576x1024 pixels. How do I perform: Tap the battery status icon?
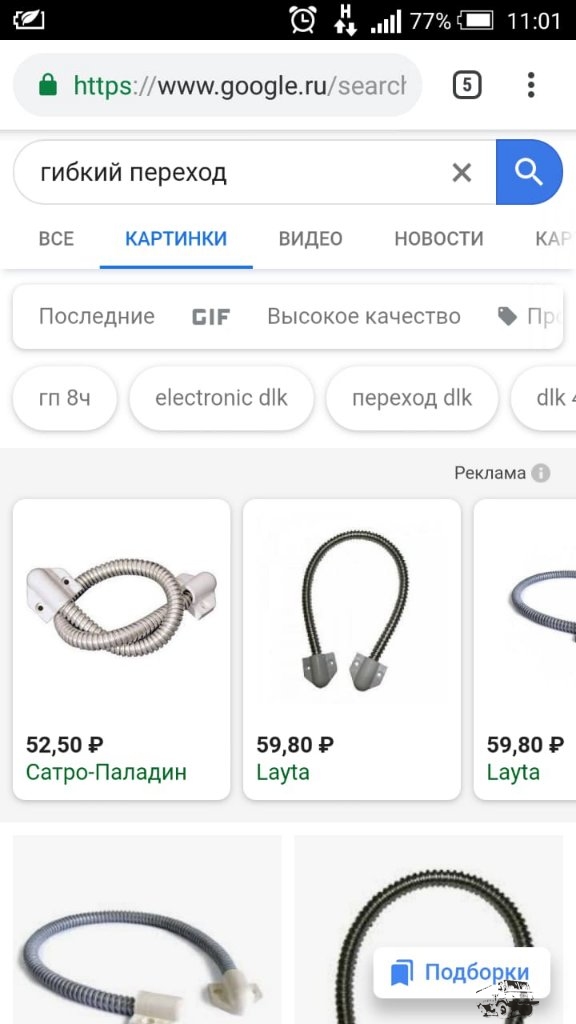coord(475,21)
